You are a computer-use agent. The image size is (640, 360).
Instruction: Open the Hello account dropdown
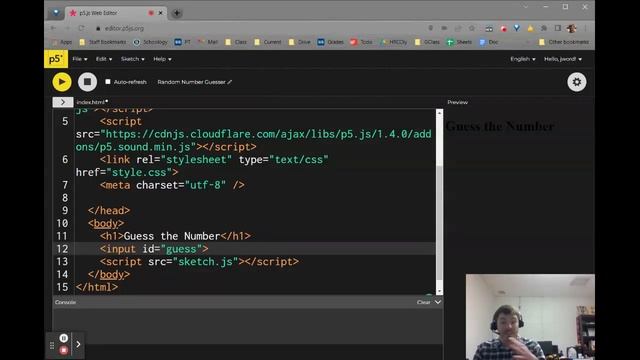[x=562, y=59]
